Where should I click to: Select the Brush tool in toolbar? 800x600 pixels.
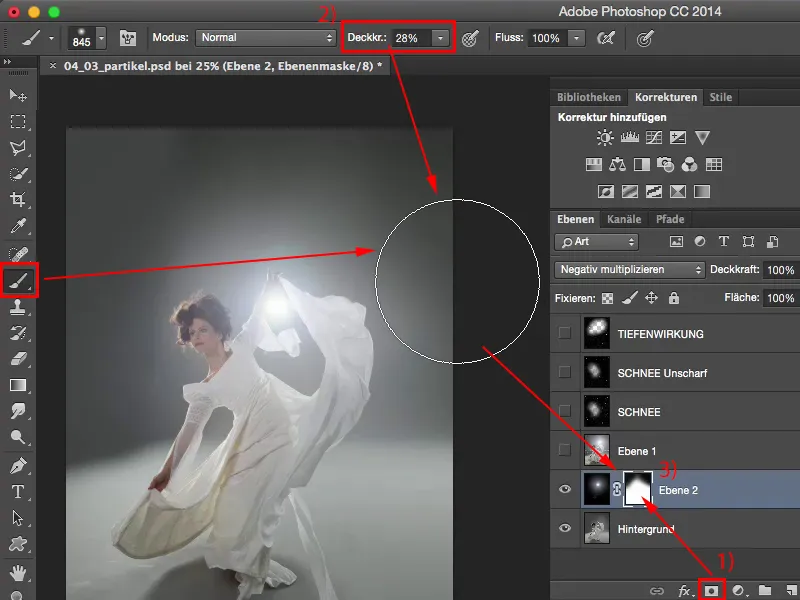coord(19,280)
